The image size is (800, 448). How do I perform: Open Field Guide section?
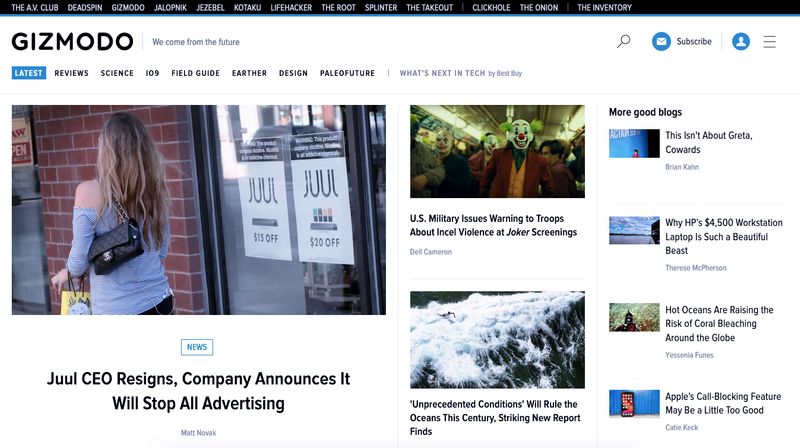[x=195, y=73]
